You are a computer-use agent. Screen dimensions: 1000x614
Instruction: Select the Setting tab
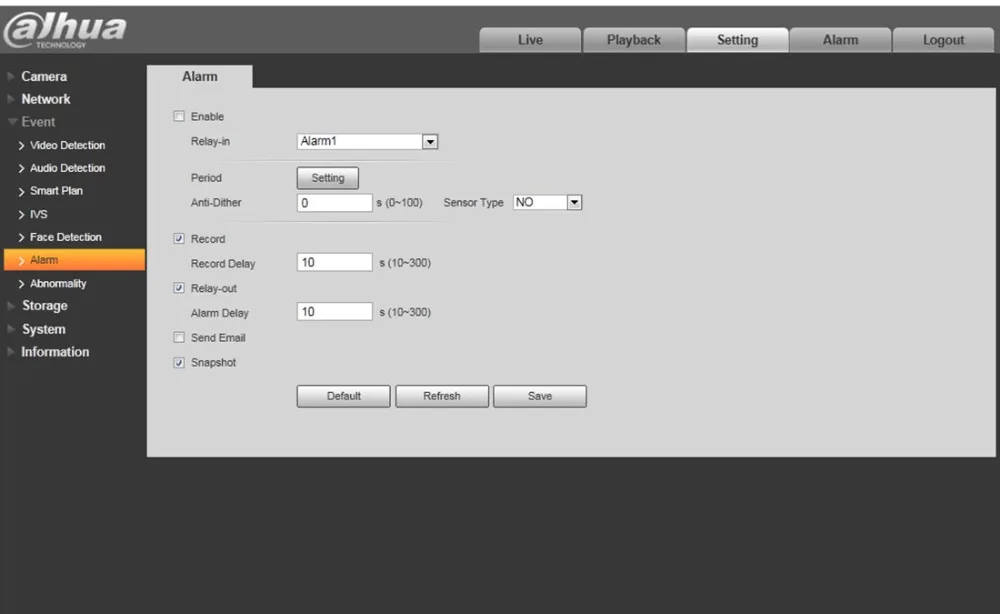point(737,40)
